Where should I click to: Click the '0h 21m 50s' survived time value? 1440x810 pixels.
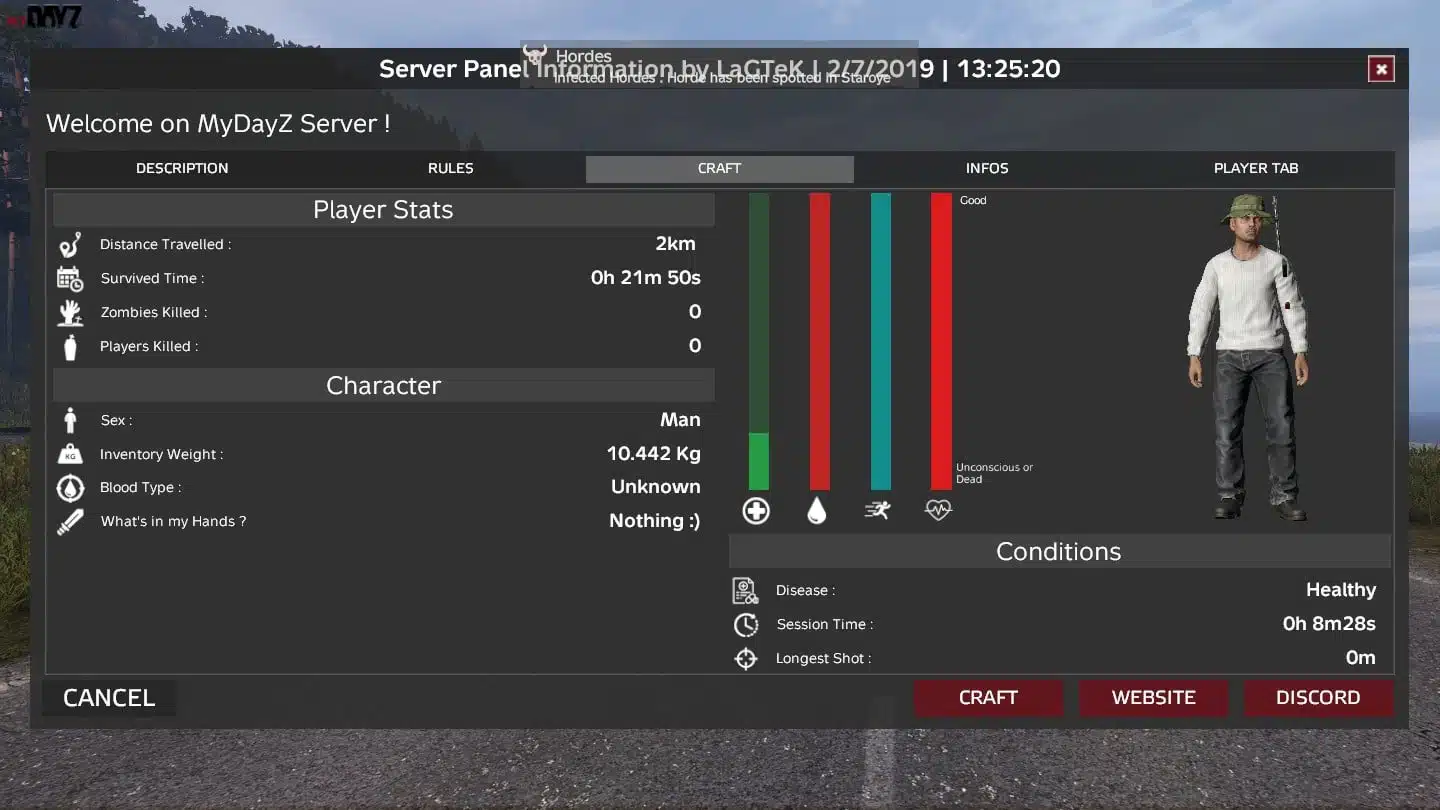pyautogui.click(x=646, y=278)
